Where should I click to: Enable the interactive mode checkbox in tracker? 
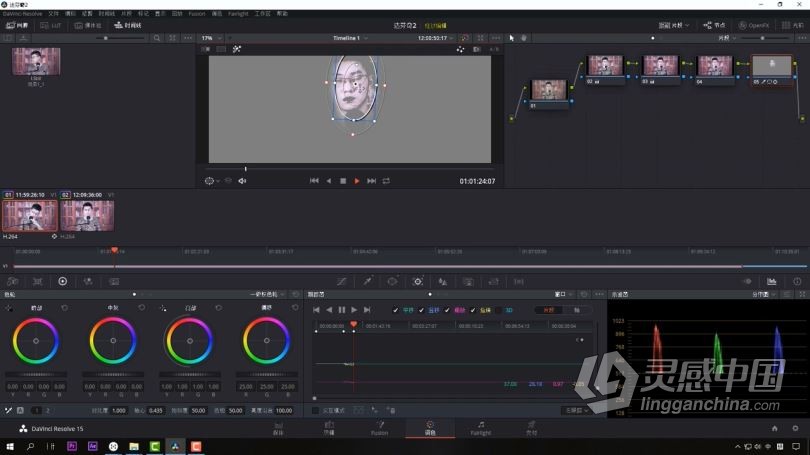315,411
